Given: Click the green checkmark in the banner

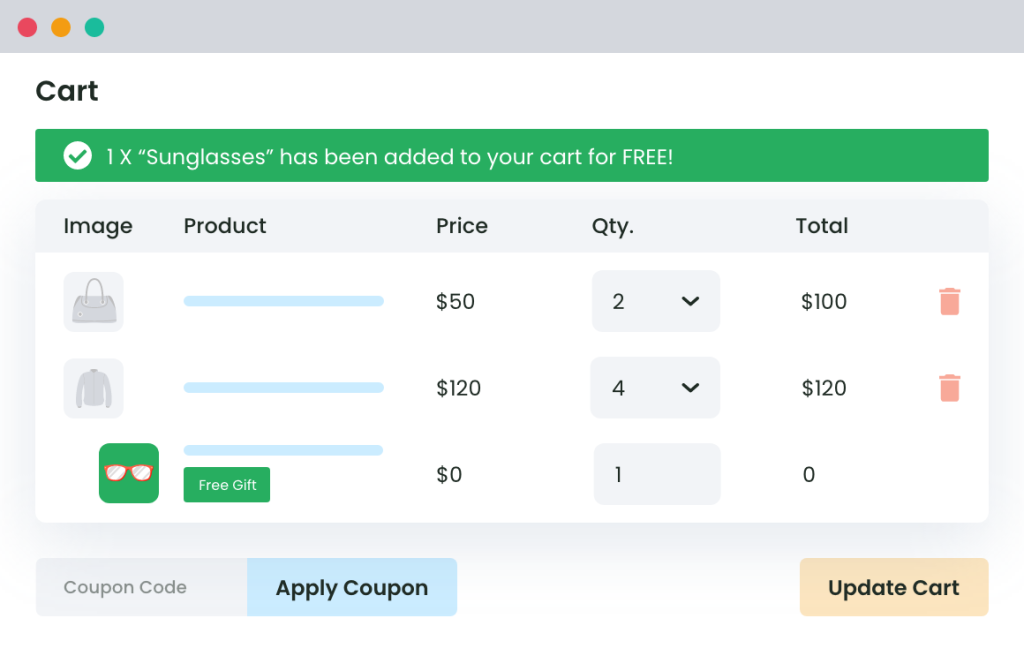Looking at the screenshot, I should pos(77,156).
